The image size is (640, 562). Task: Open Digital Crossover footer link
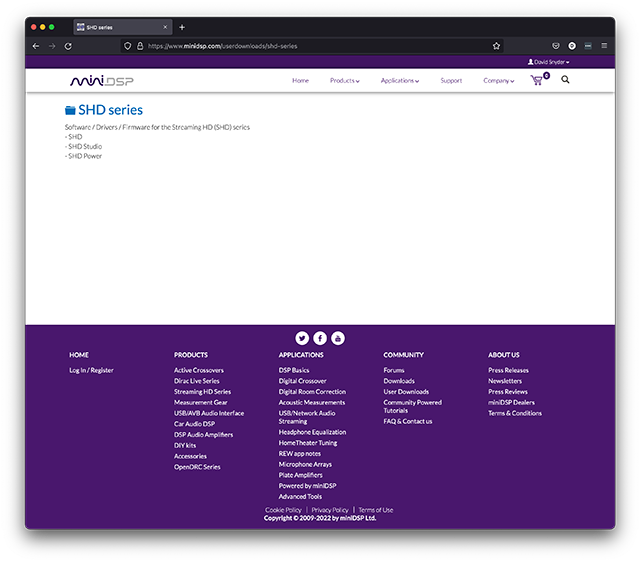[302, 381]
